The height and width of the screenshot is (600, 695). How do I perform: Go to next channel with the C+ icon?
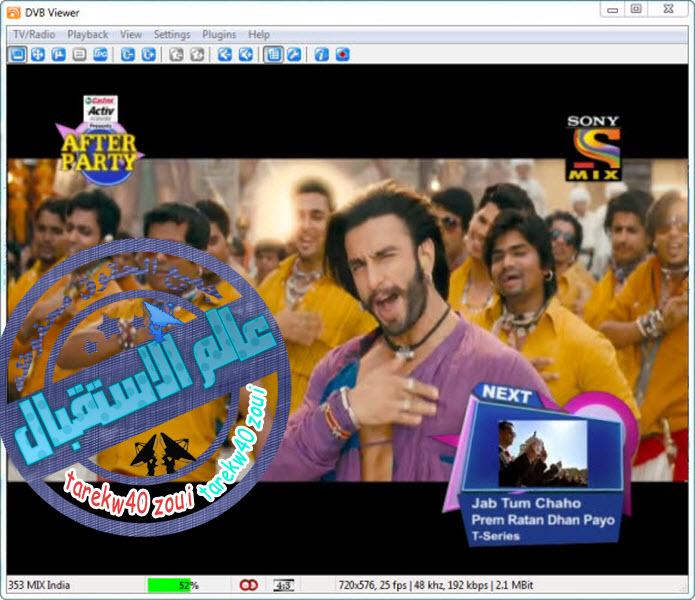148,55
